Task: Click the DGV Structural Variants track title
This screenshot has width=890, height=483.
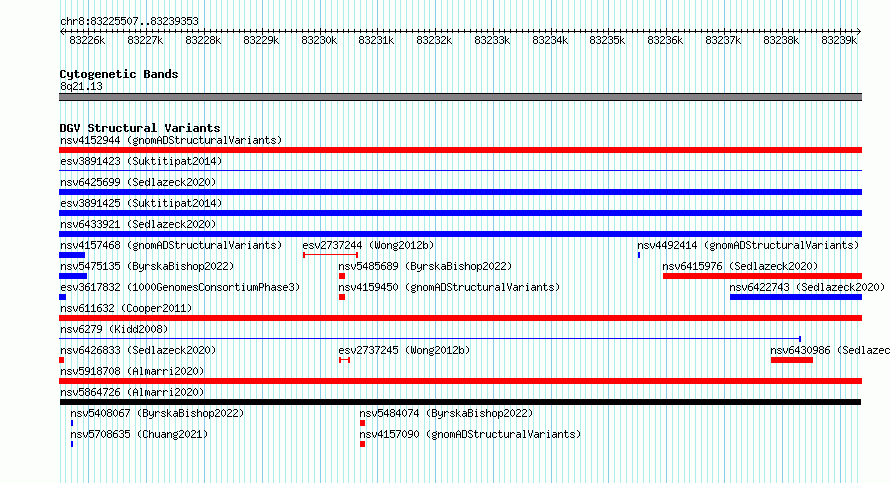Action: [140, 128]
